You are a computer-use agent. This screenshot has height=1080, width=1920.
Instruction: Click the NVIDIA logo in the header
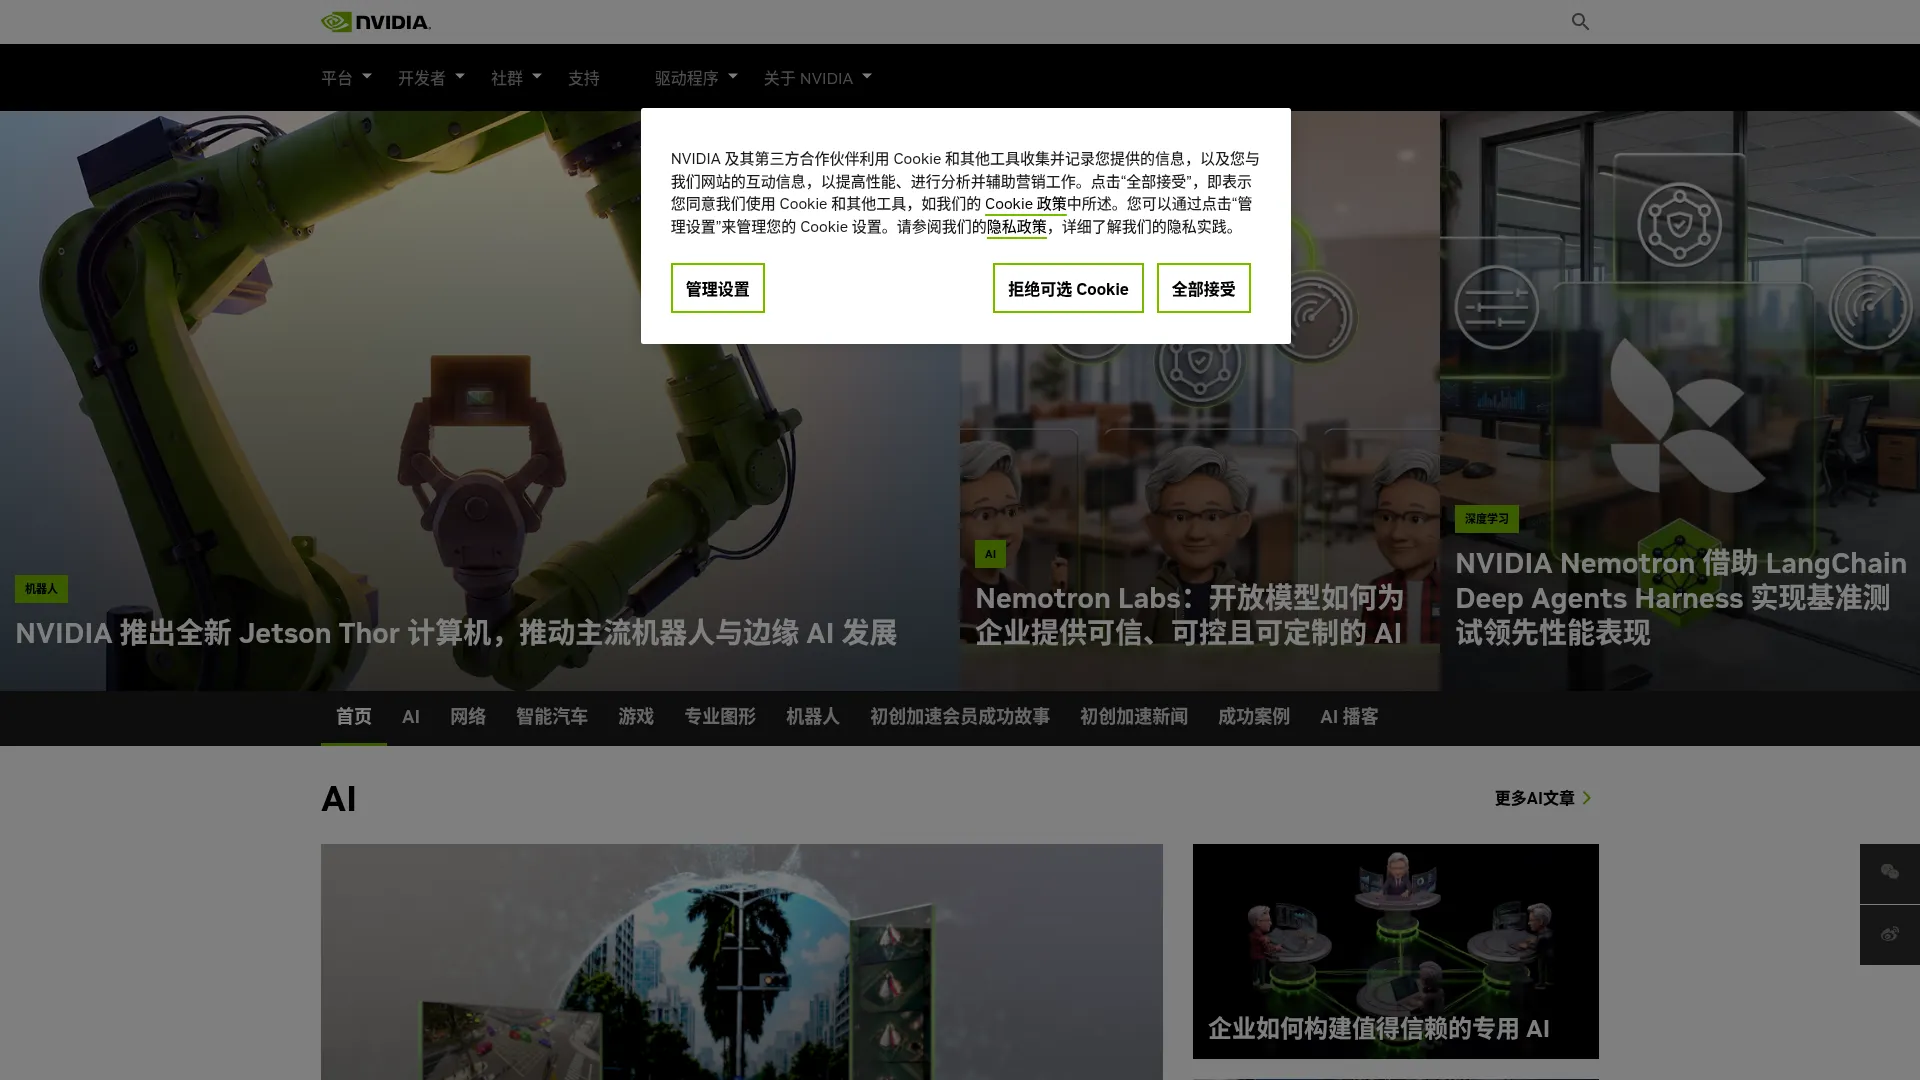[x=376, y=21]
